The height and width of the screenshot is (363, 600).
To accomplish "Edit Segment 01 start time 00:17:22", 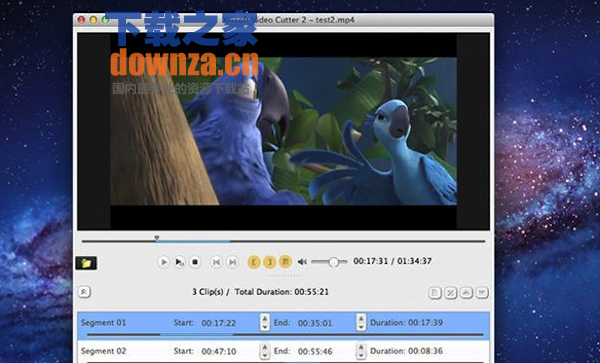I will (x=218, y=323).
